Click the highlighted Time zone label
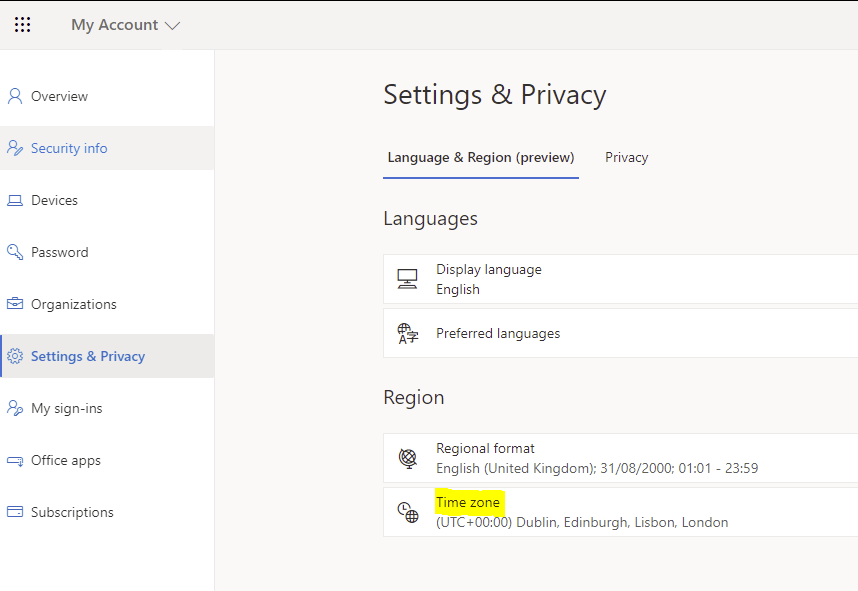Viewport: 858px width, 591px height. 468,502
